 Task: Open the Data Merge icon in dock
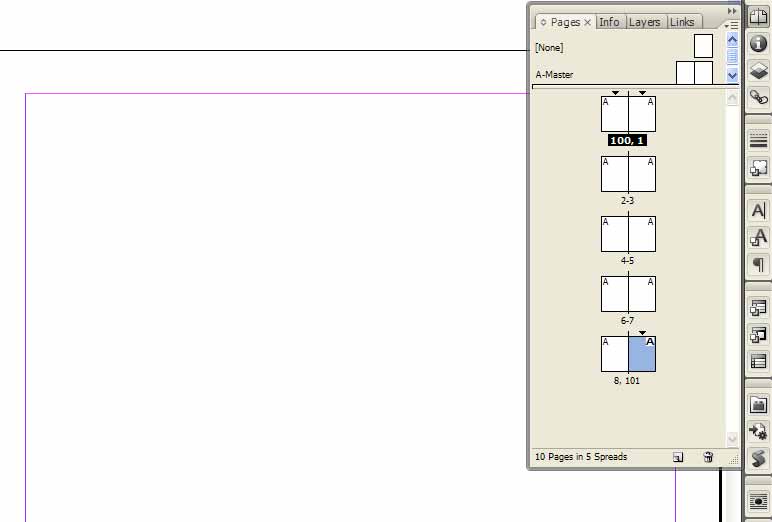758,405
